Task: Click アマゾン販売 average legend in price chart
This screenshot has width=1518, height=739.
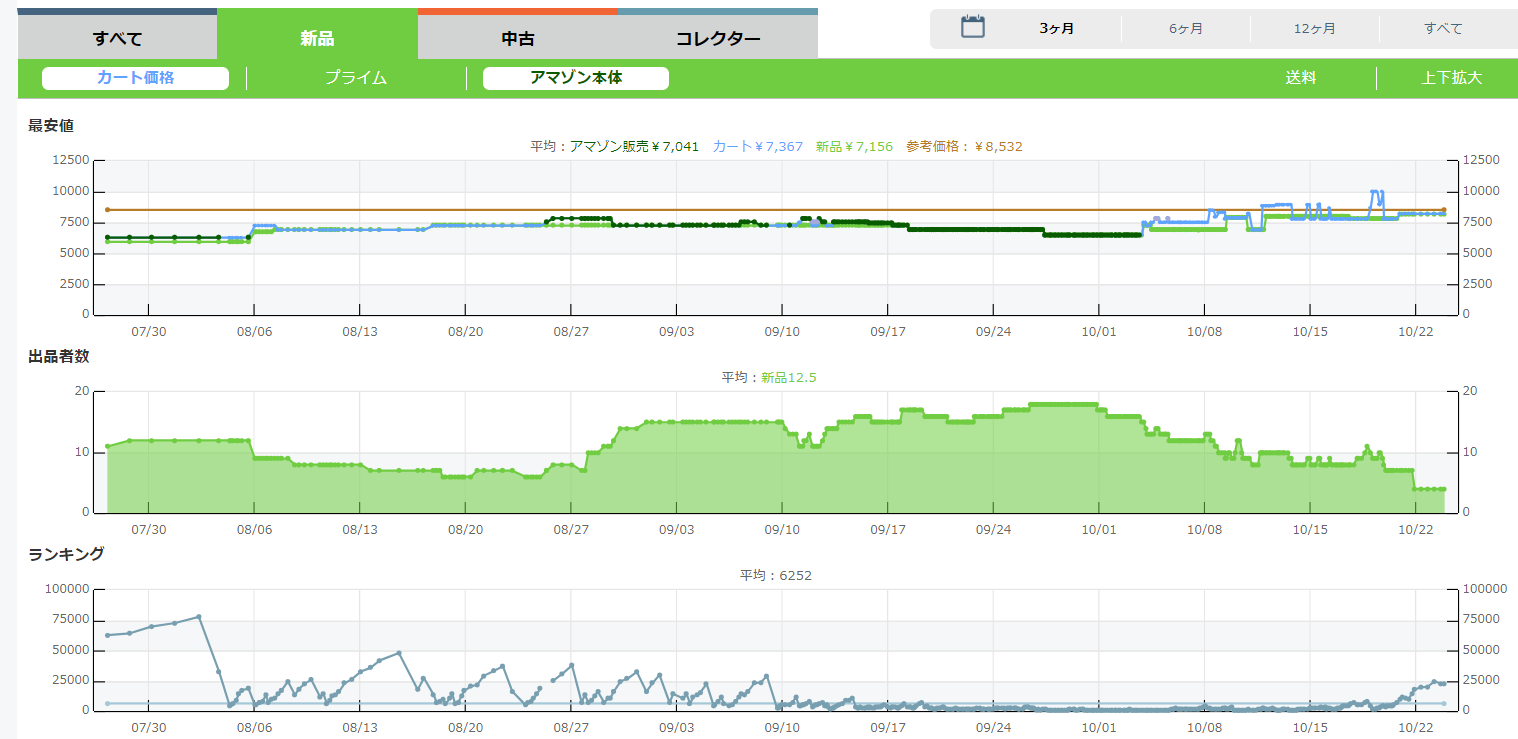Action: (634, 147)
